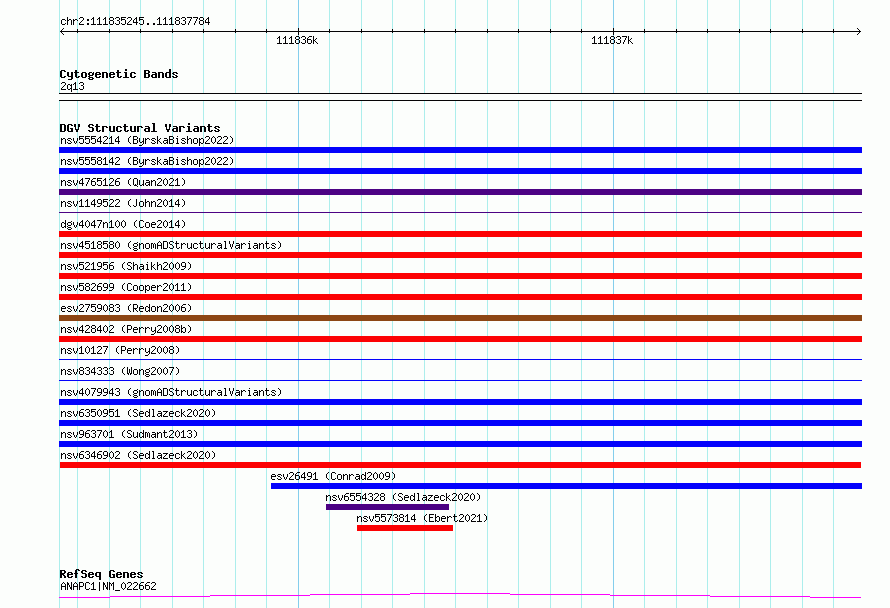This screenshot has width=890, height=608.
Task: Click nsv4079943 (gnomADStructuralVariants) label
Action: coord(171,392)
